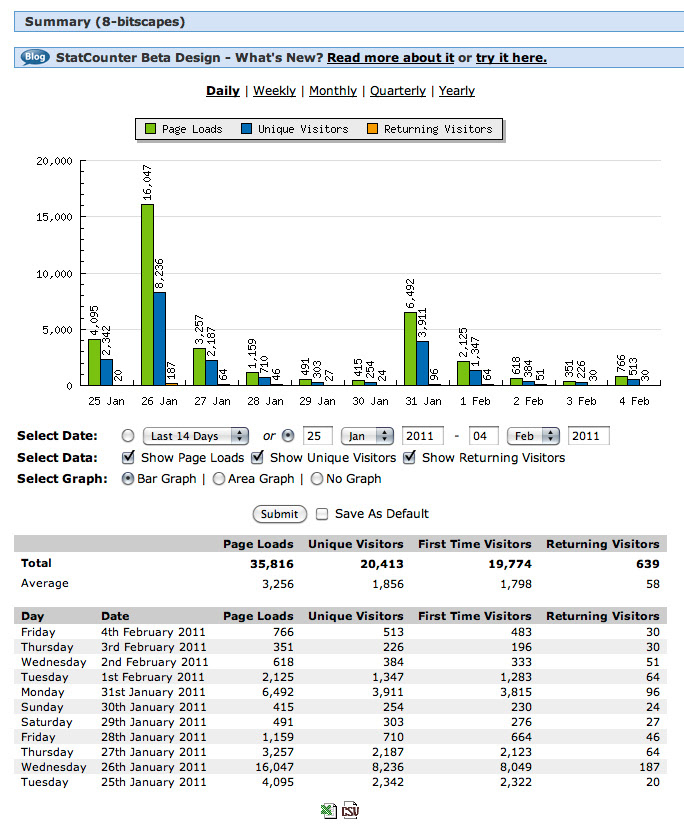Open the Last 14 Days dropdown
Image resolution: width=684 pixels, height=829 pixels.
point(196,436)
